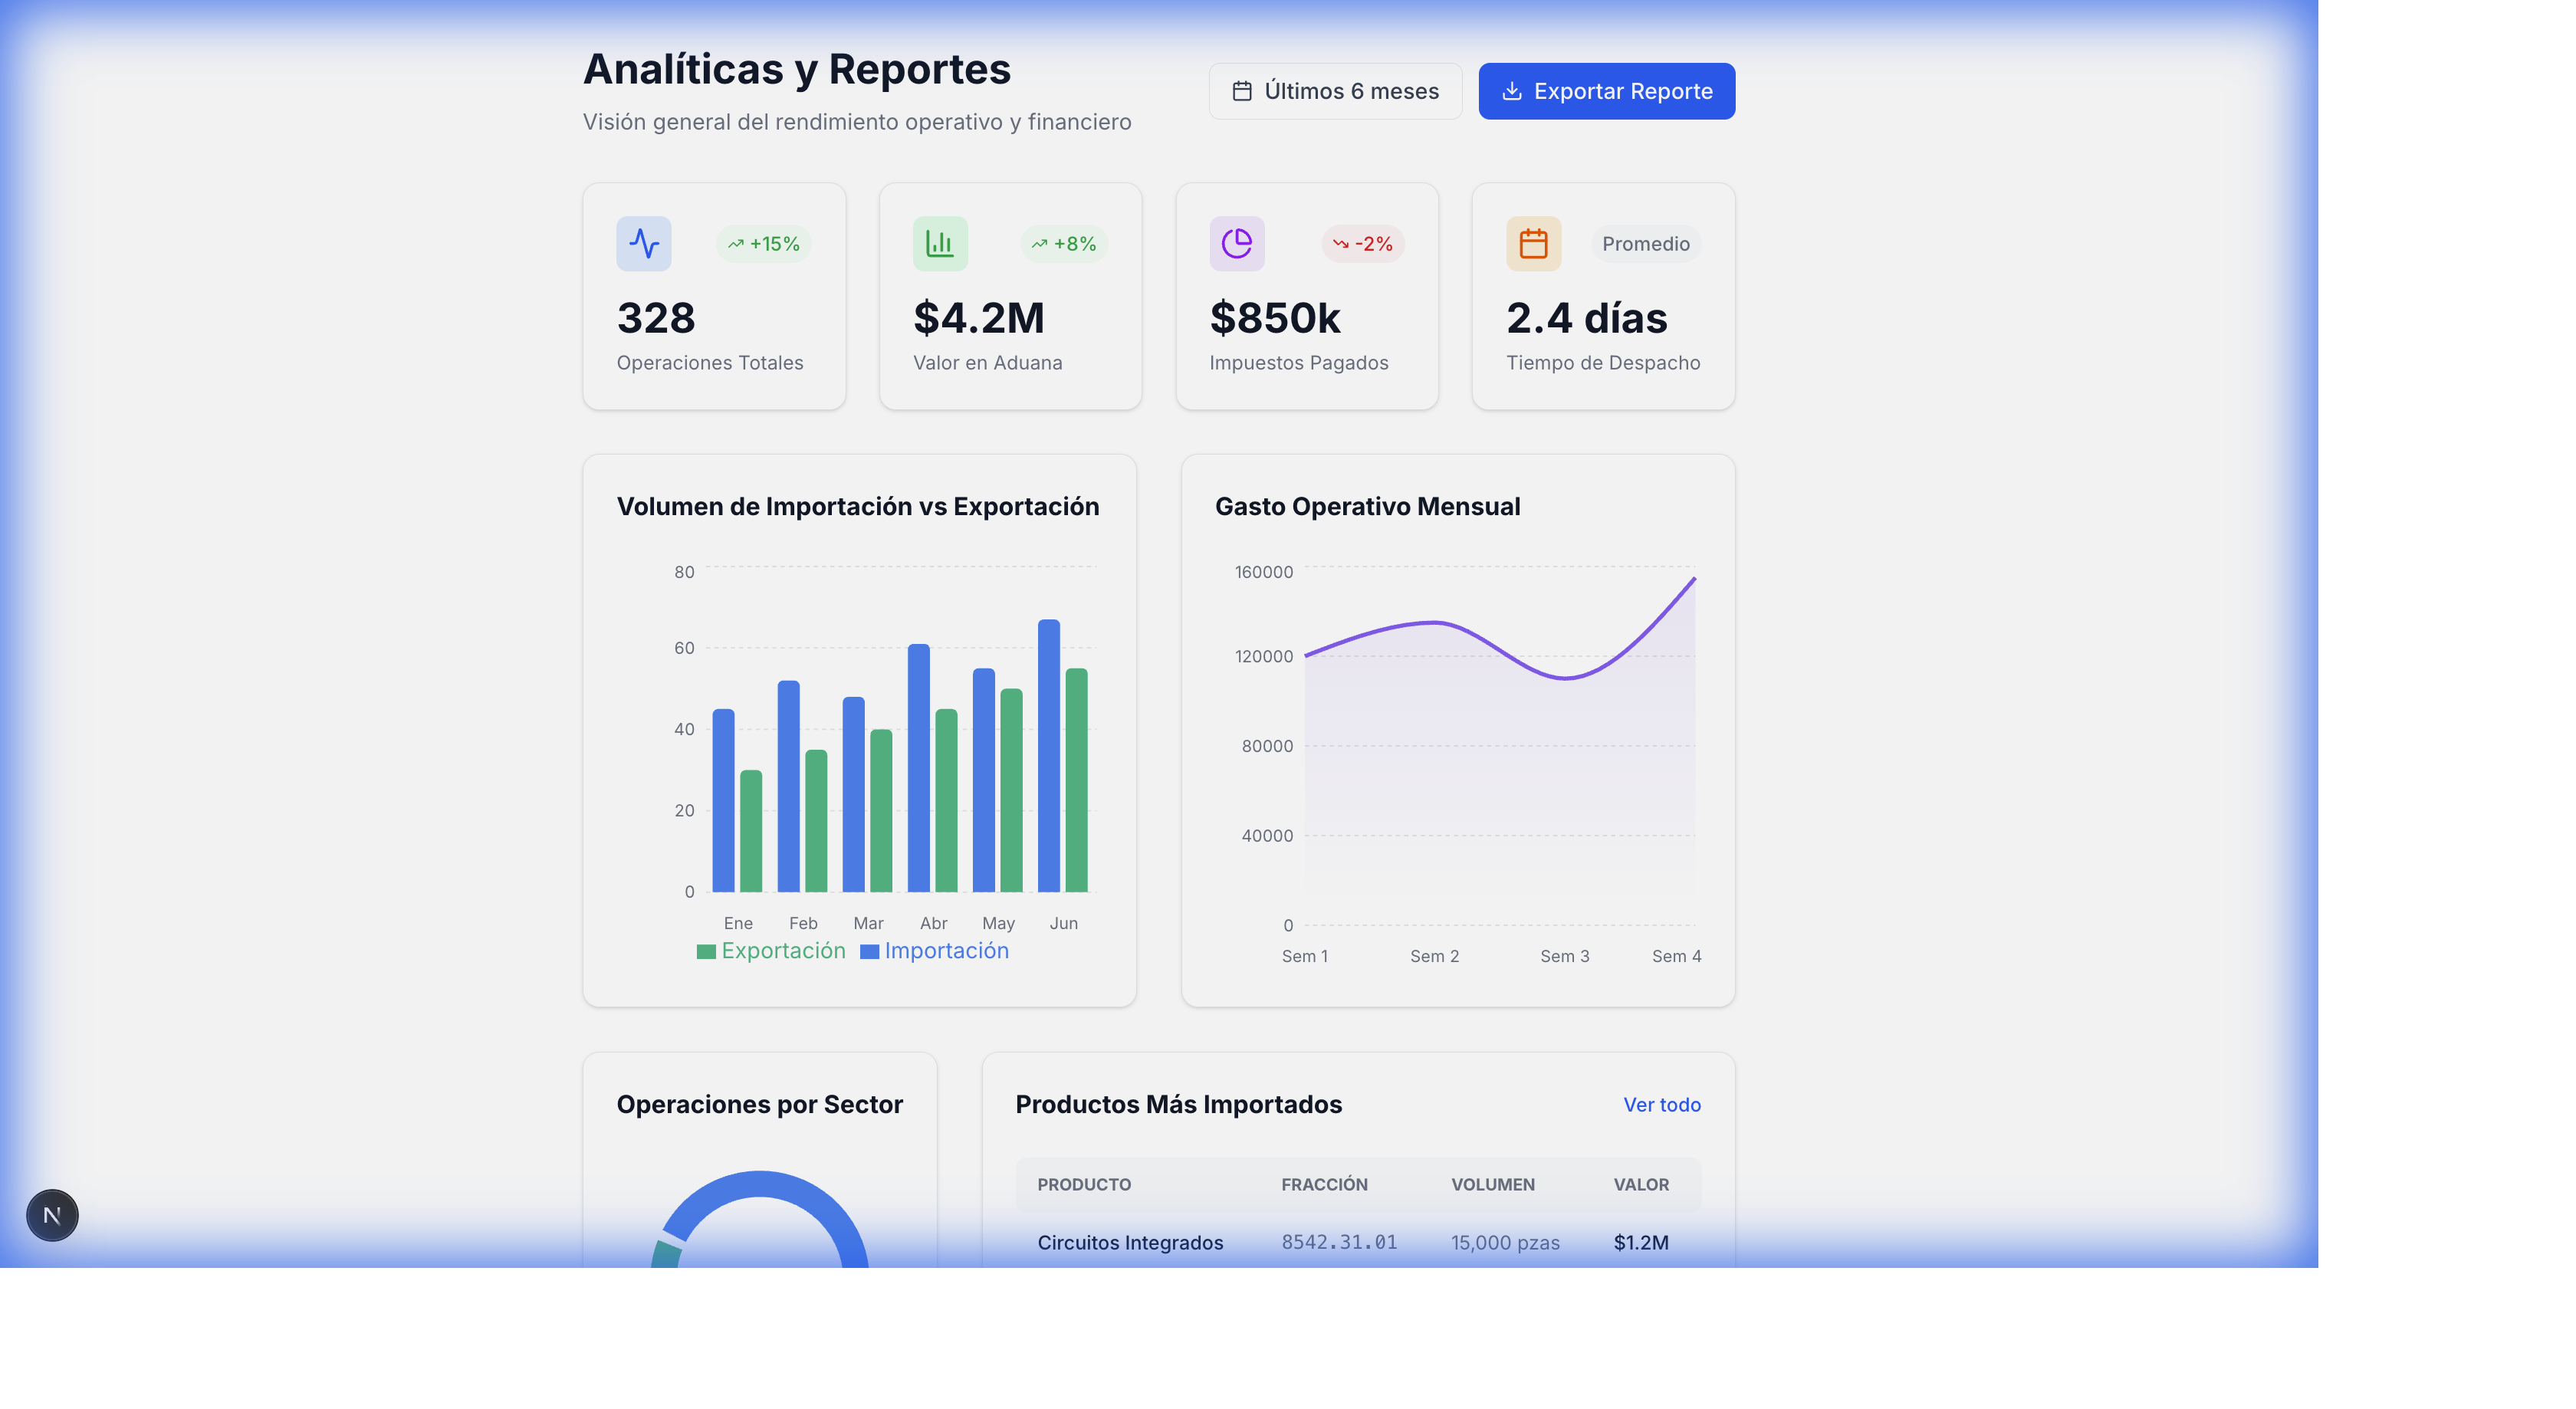Image resolution: width=2576 pixels, height=1409 pixels.
Task: Click the +15% trend badge
Action: [763, 244]
